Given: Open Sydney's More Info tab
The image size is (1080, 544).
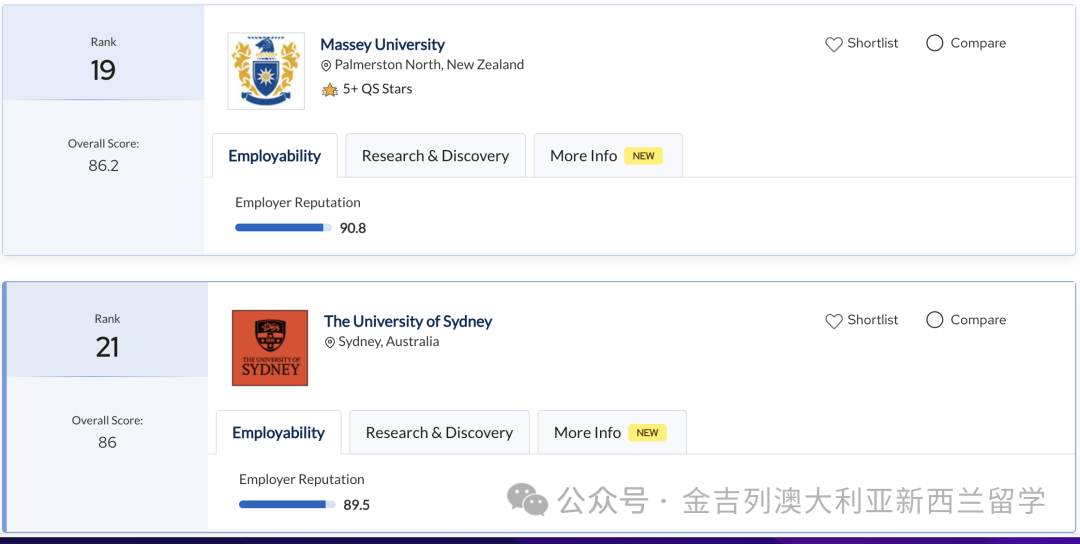Looking at the screenshot, I should [612, 432].
